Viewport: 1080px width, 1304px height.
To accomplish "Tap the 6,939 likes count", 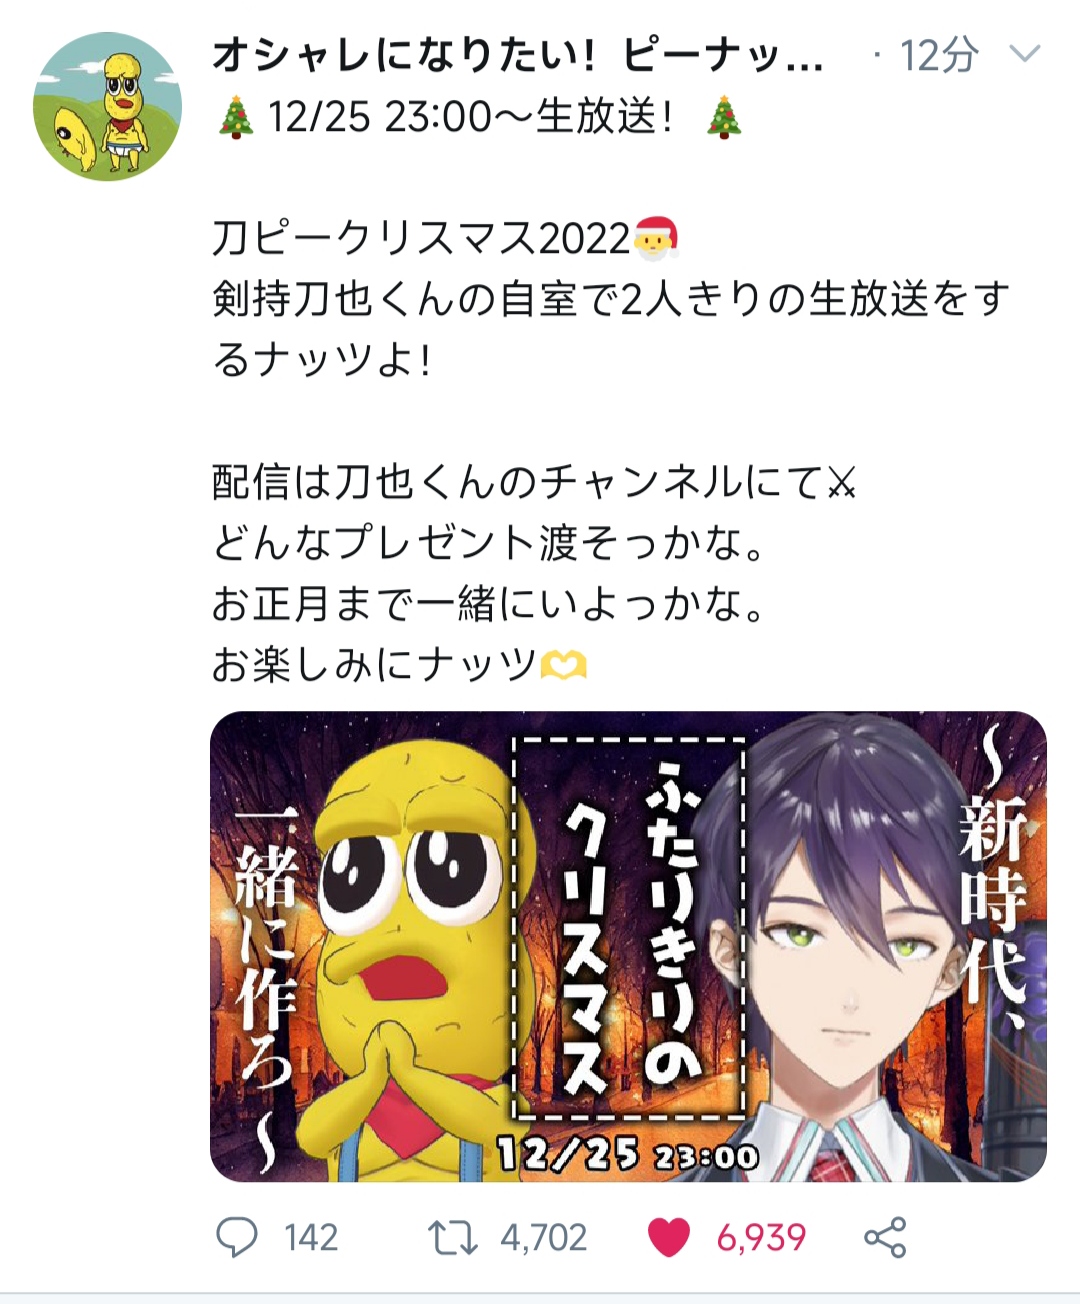I will coord(761,1238).
